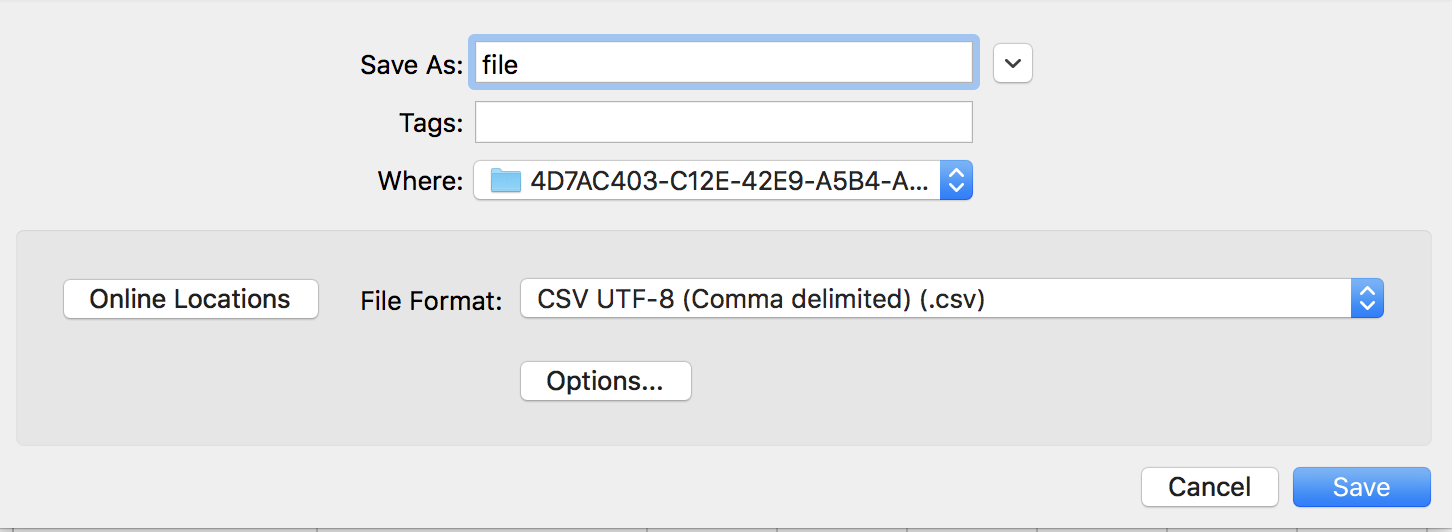Click the "Where:" label

coord(420,181)
